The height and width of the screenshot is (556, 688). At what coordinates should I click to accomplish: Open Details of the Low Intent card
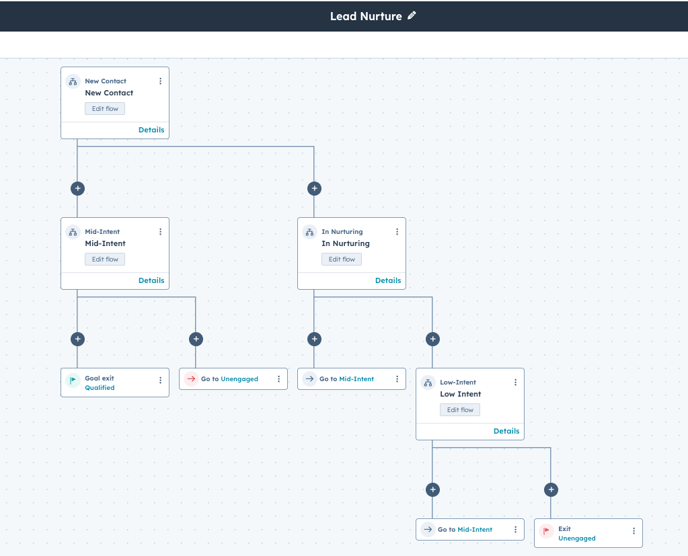tap(506, 431)
